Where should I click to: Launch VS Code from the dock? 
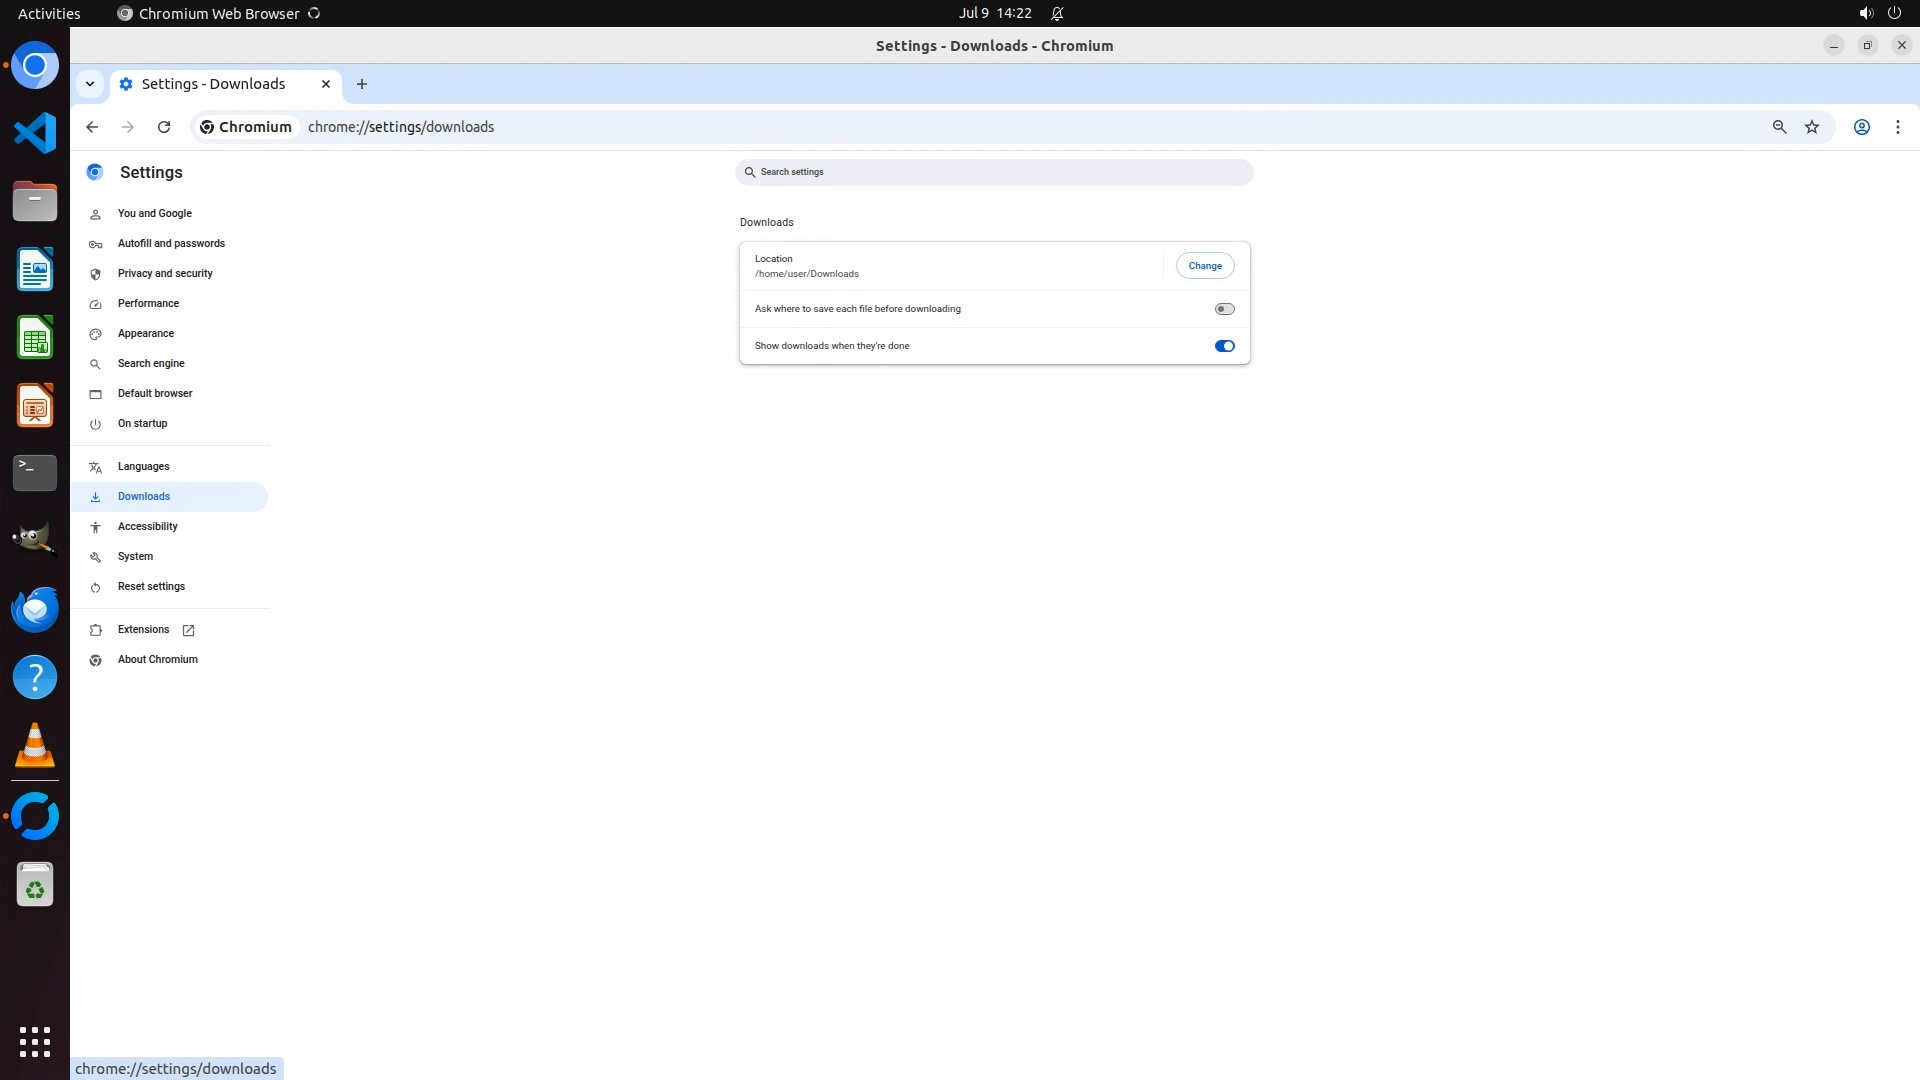pyautogui.click(x=35, y=133)
